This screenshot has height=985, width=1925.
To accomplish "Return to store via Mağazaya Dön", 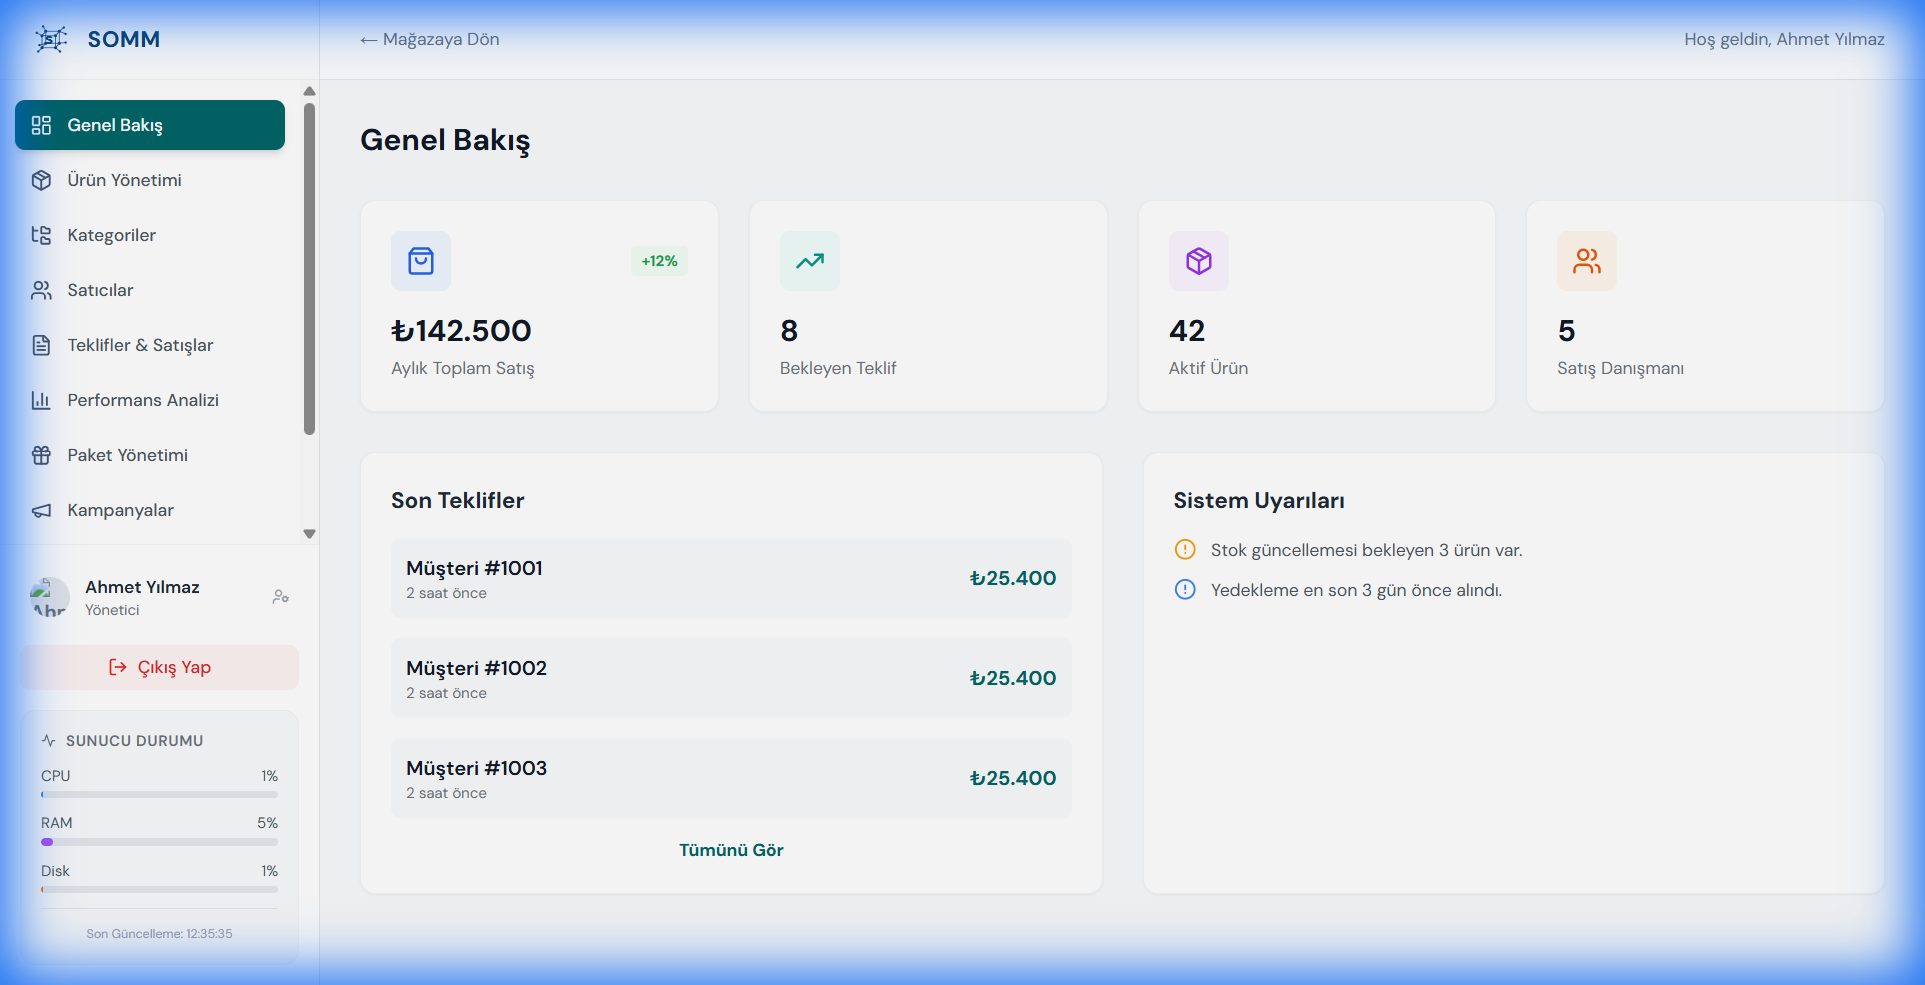I will point(430,39).
